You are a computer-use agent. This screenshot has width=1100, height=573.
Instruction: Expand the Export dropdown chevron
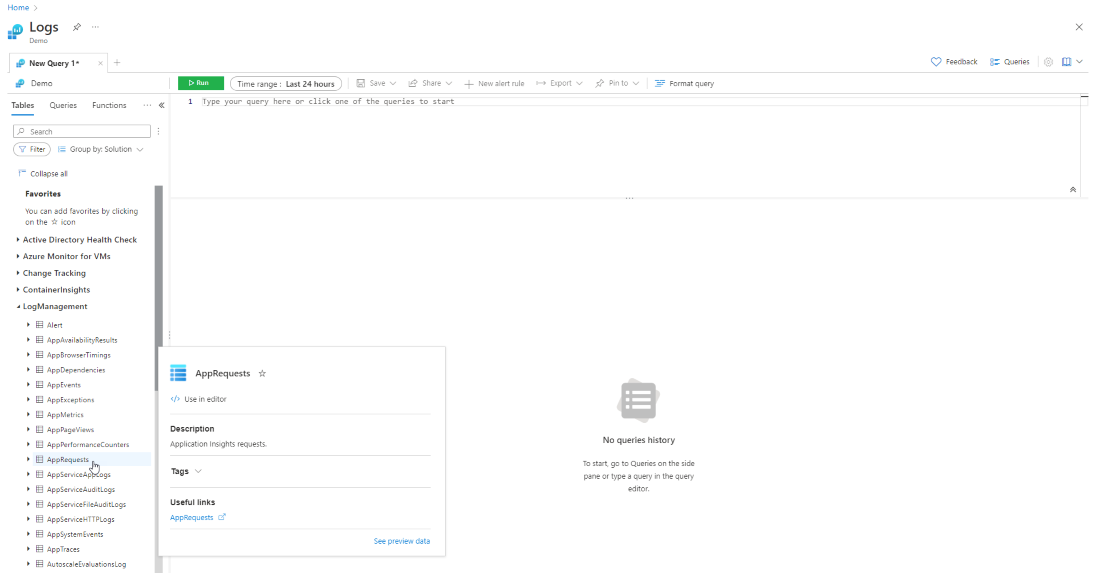[579, 83]
